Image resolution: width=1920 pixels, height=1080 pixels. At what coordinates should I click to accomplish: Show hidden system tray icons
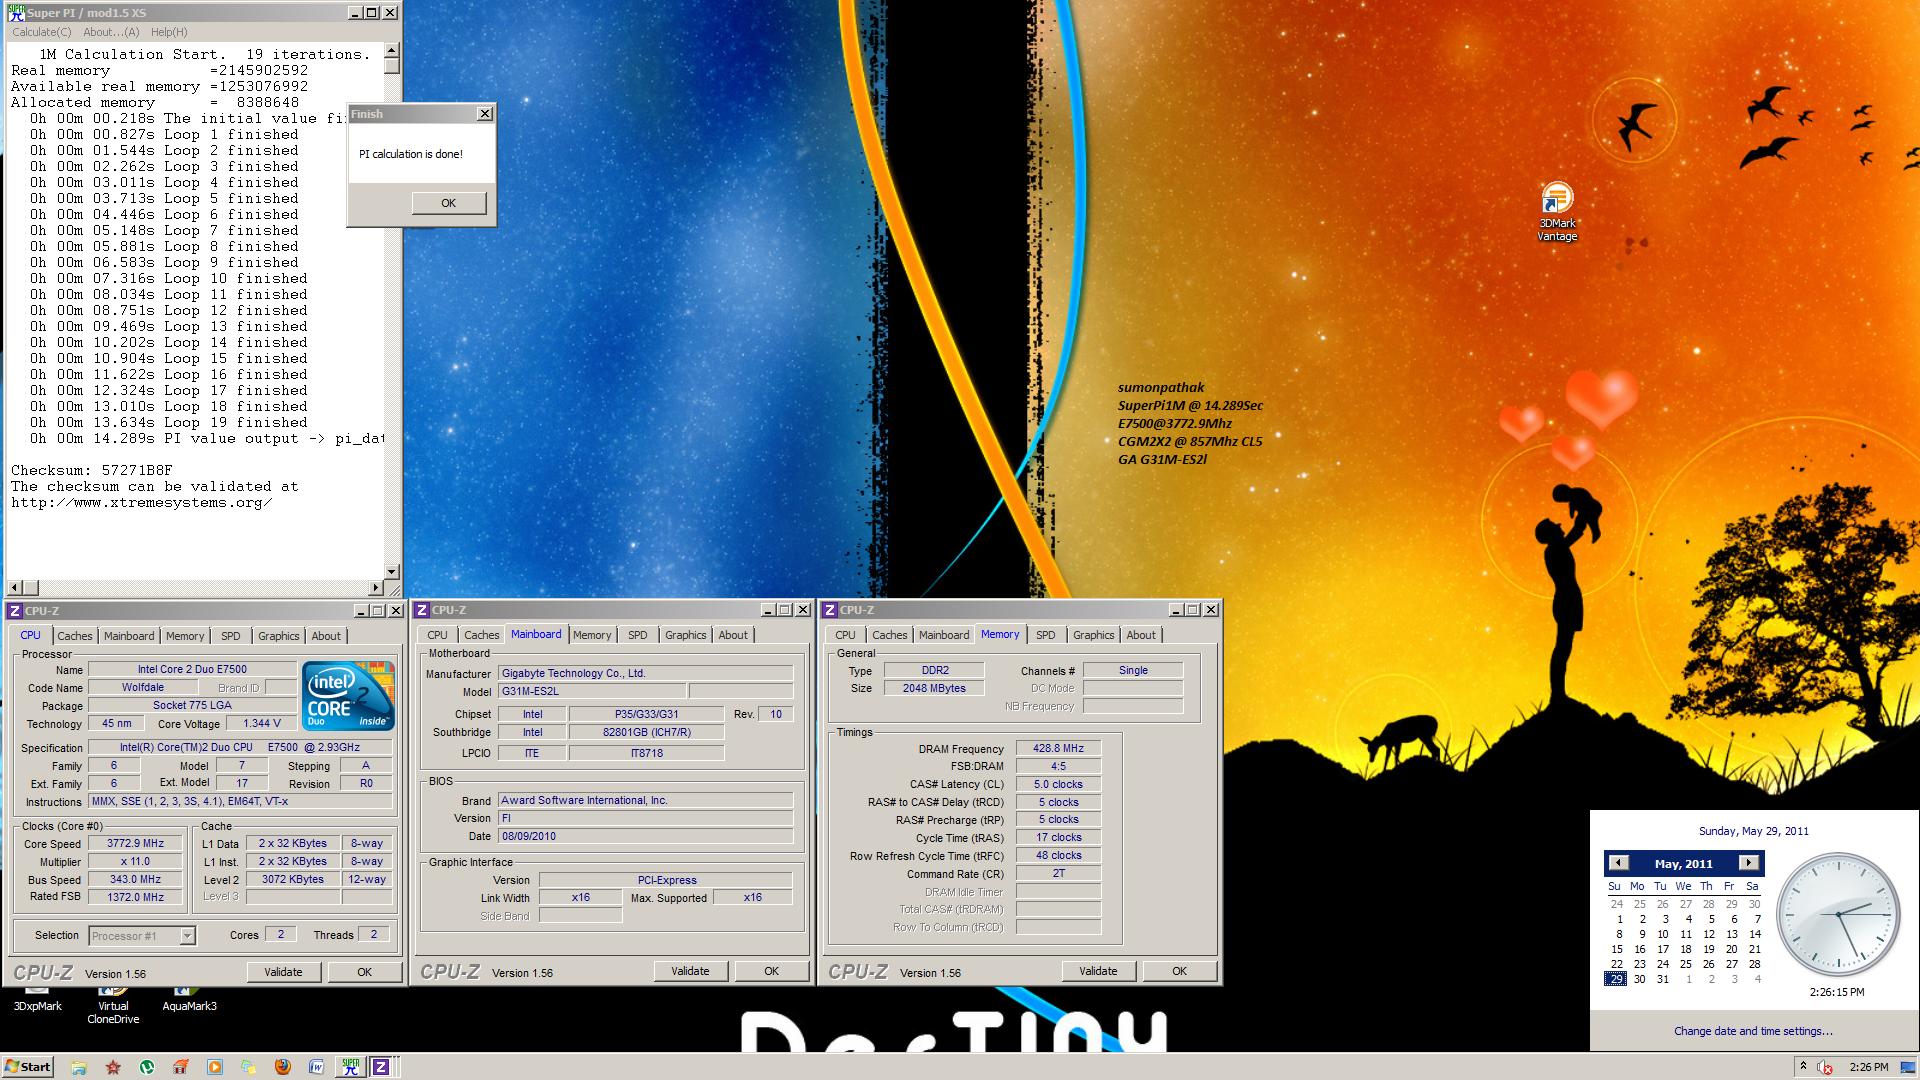point(1802,1067)
